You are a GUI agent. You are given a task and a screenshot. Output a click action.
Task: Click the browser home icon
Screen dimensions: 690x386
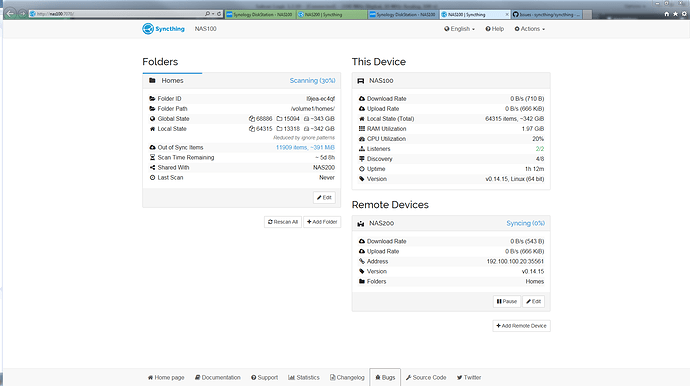667,14
